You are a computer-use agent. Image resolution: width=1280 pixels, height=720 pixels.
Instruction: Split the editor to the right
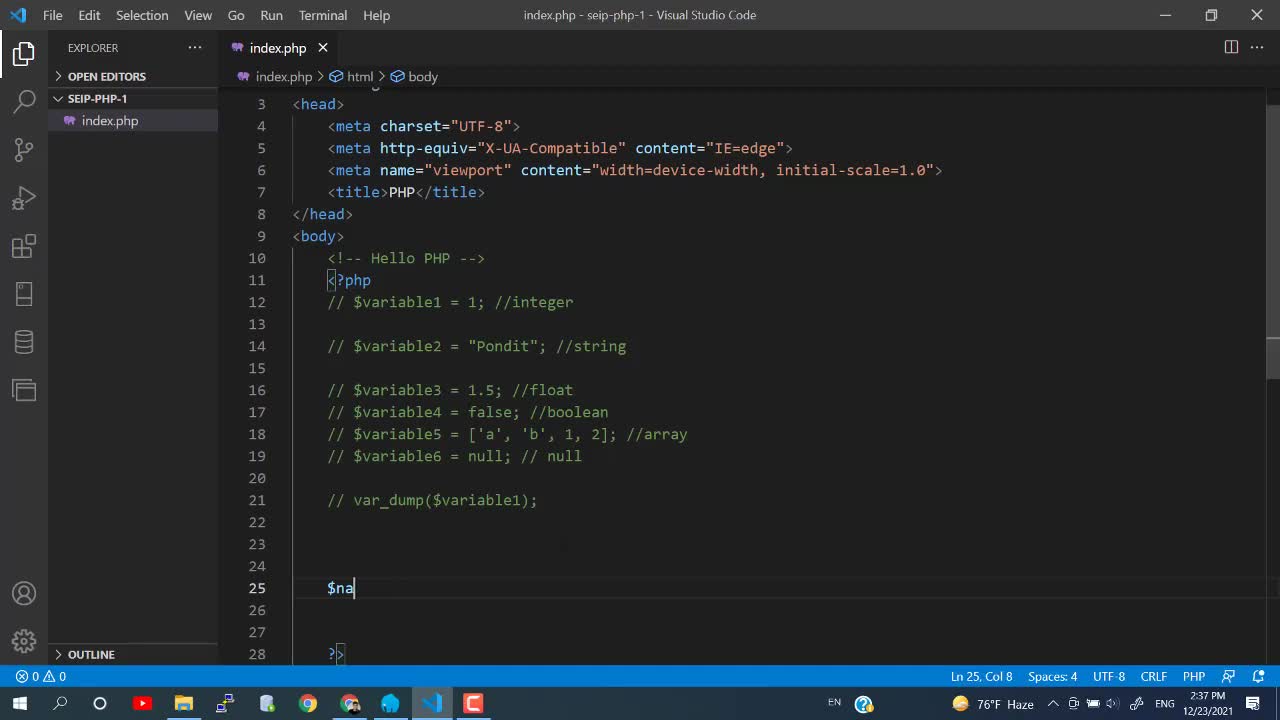tap(1231, 47)
